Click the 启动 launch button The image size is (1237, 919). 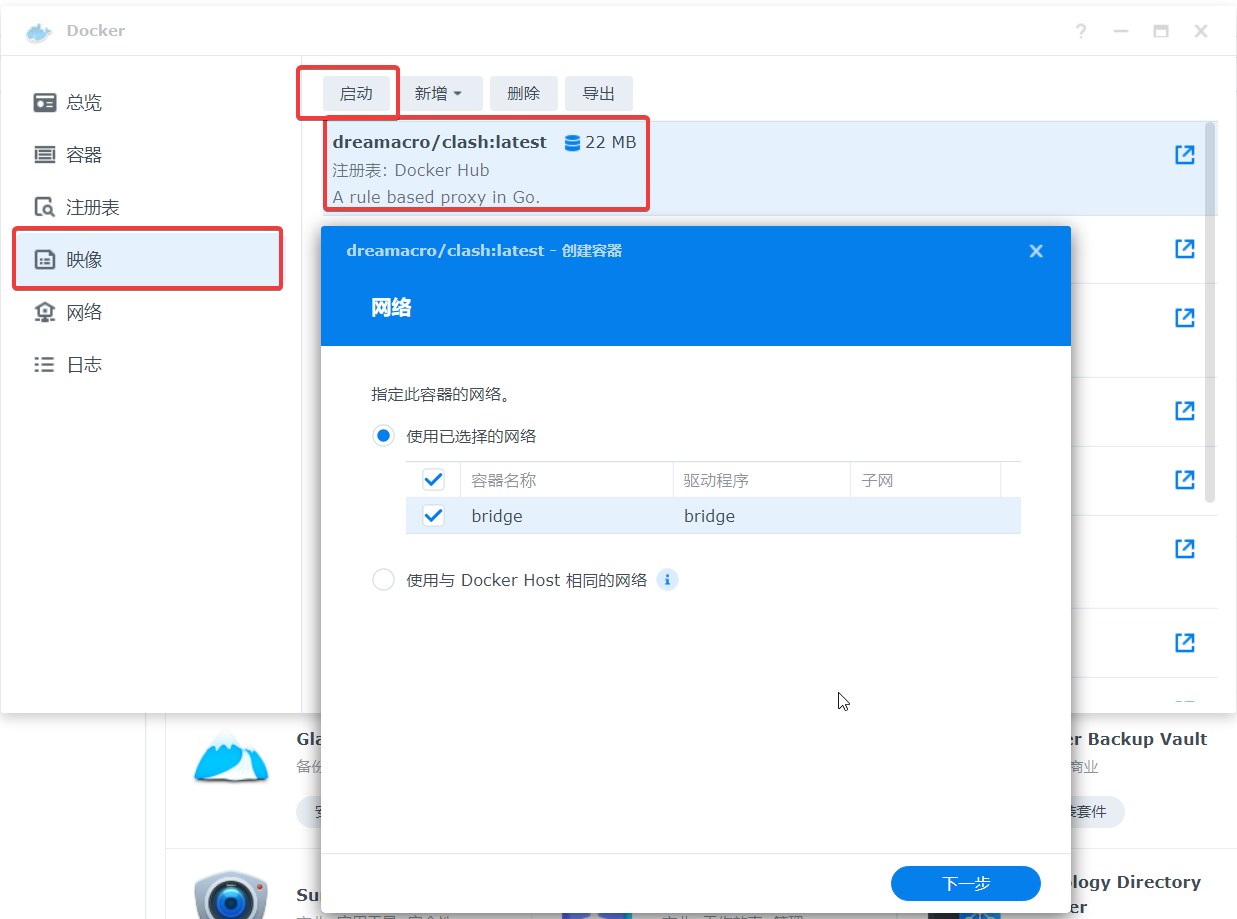[356, 93]
